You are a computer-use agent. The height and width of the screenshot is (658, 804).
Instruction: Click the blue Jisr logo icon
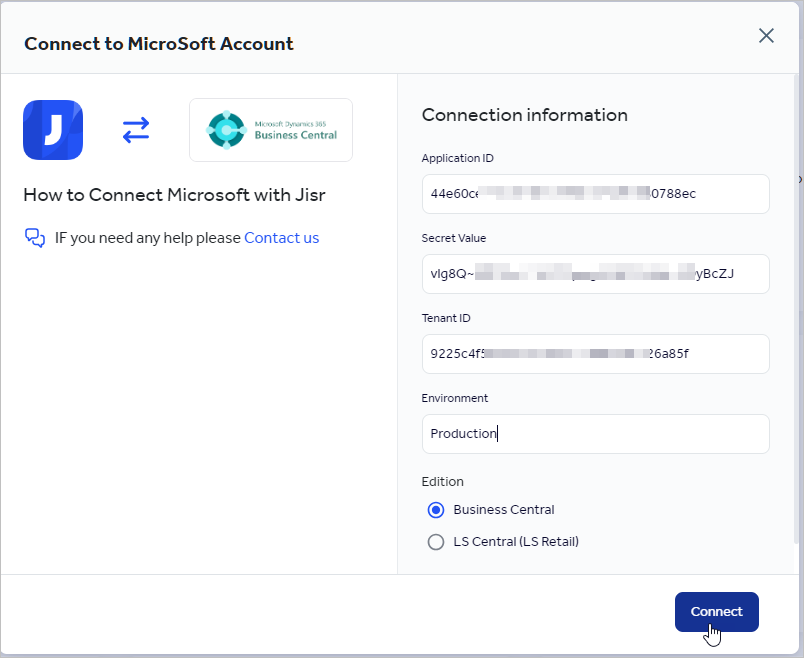click(53, 130)
